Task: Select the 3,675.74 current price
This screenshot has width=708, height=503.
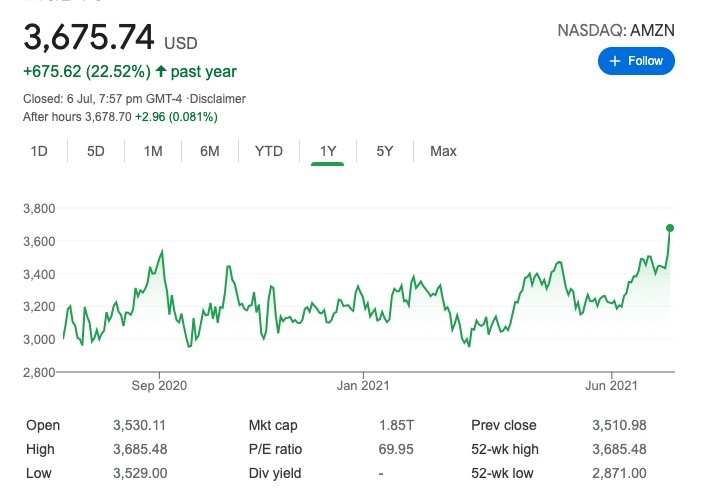Action: point(89,37)
